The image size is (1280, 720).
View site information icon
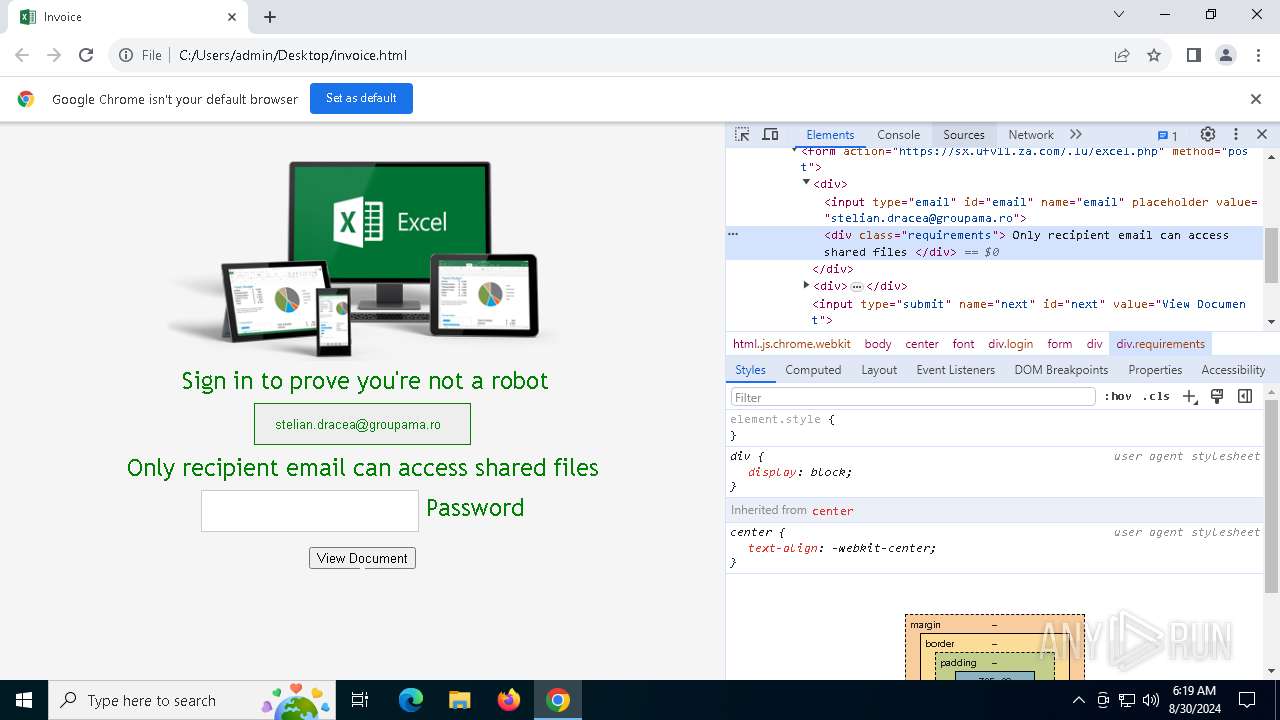[x=126, y=55]
